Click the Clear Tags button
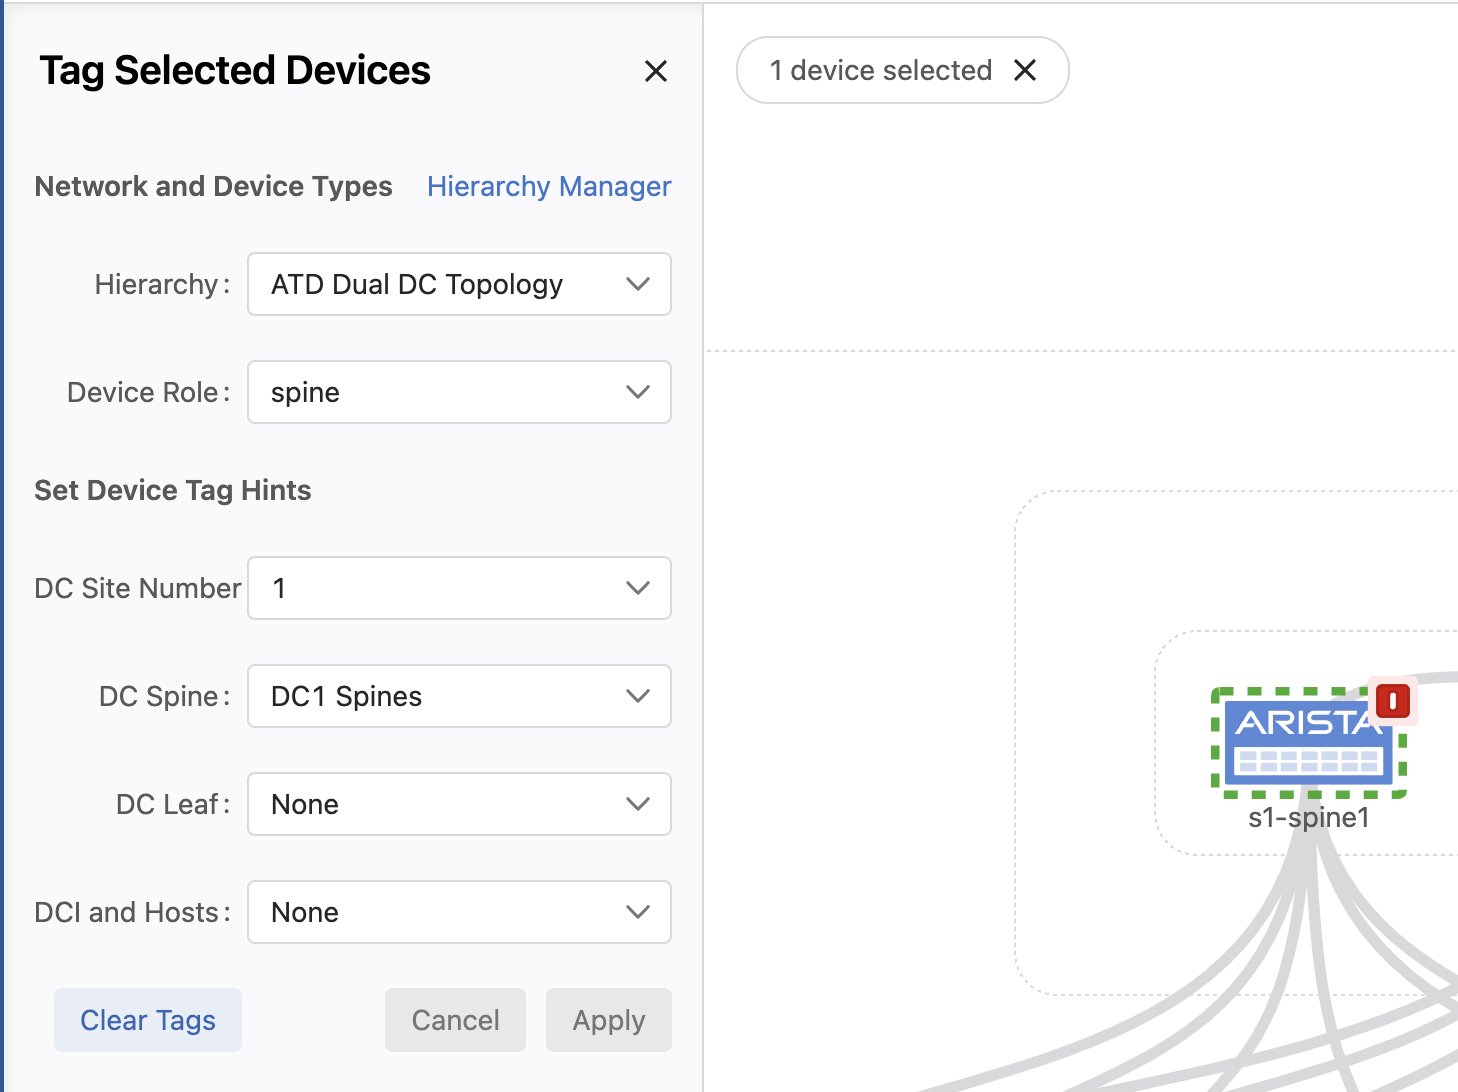 coord(148,1020)
